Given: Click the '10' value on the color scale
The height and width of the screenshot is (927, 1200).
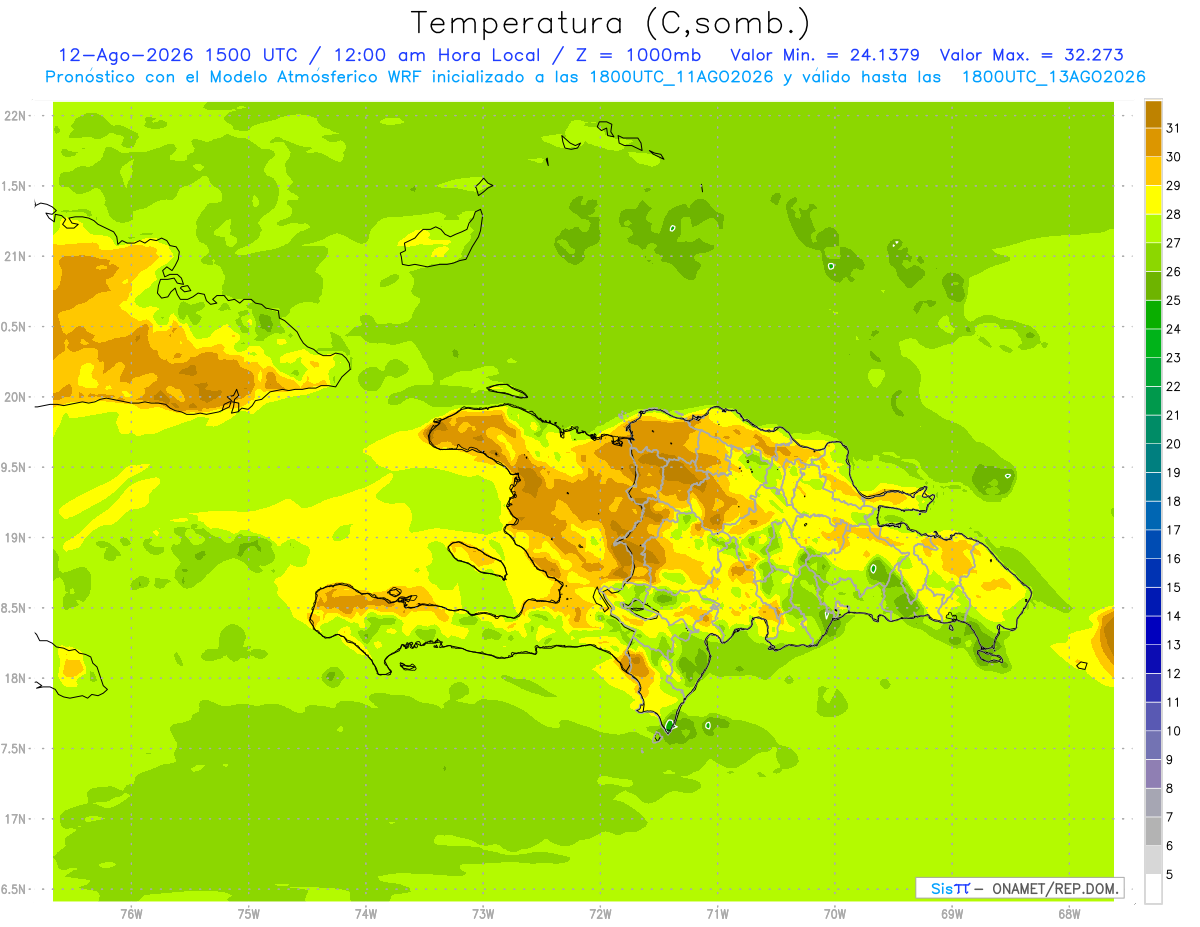Looking at the screenshot, I should pyautogui.click(x=1173, y=731).
